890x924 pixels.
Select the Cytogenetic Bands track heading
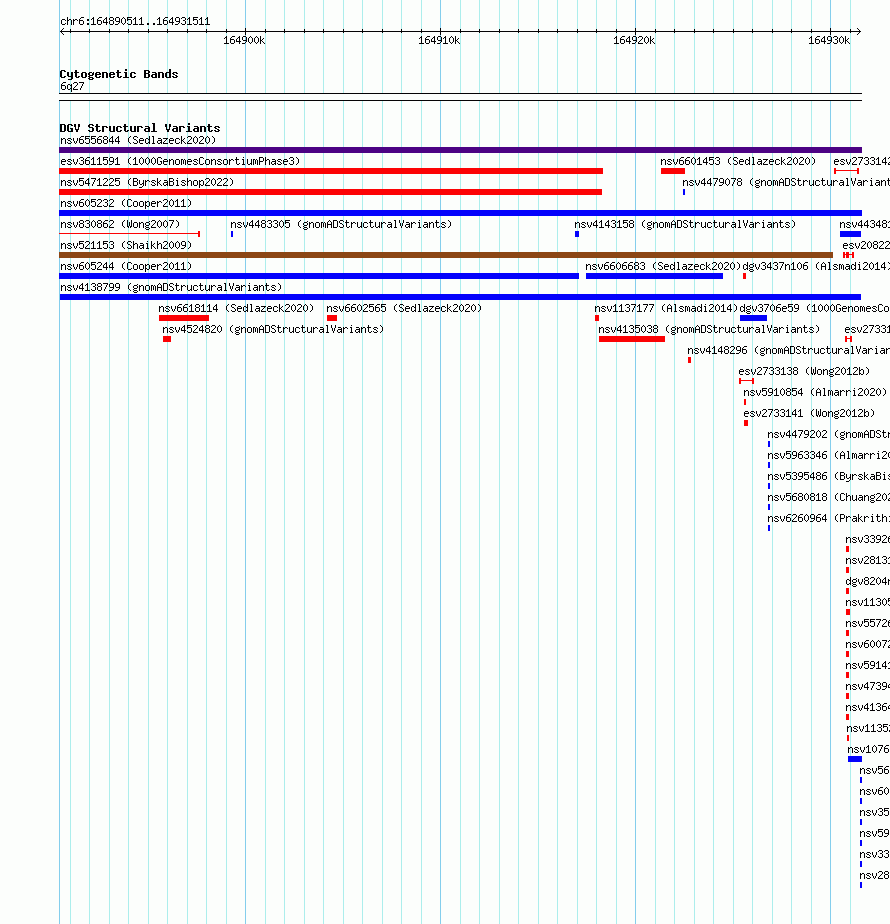click(x=118, y=74)
